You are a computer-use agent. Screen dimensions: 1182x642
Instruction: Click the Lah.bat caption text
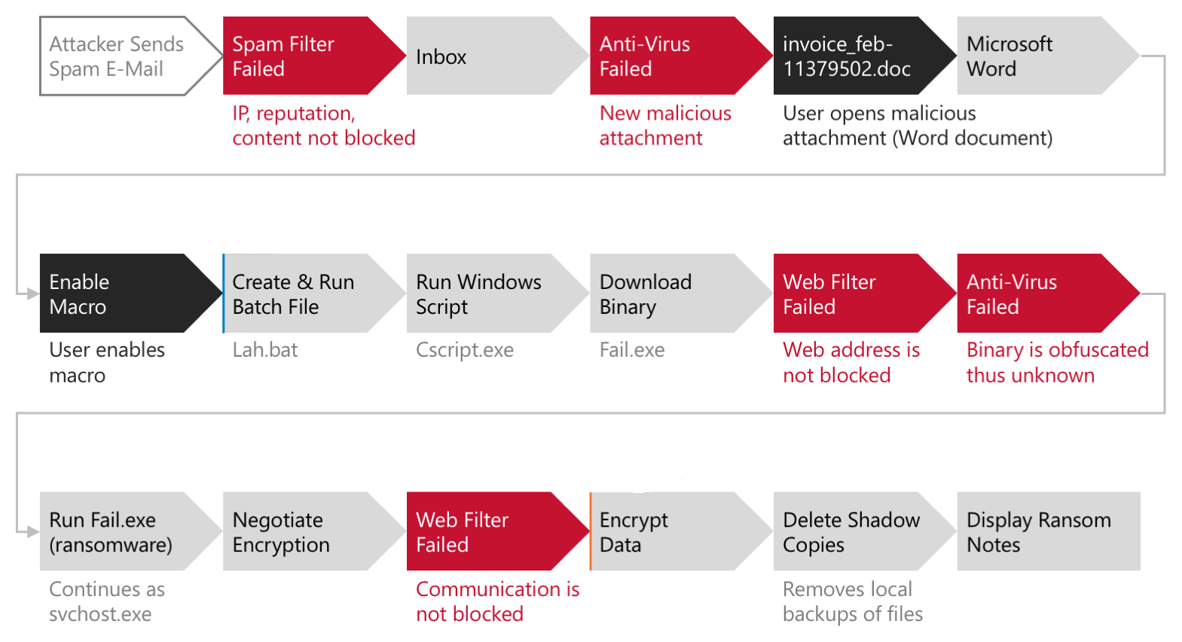(265, 351)
